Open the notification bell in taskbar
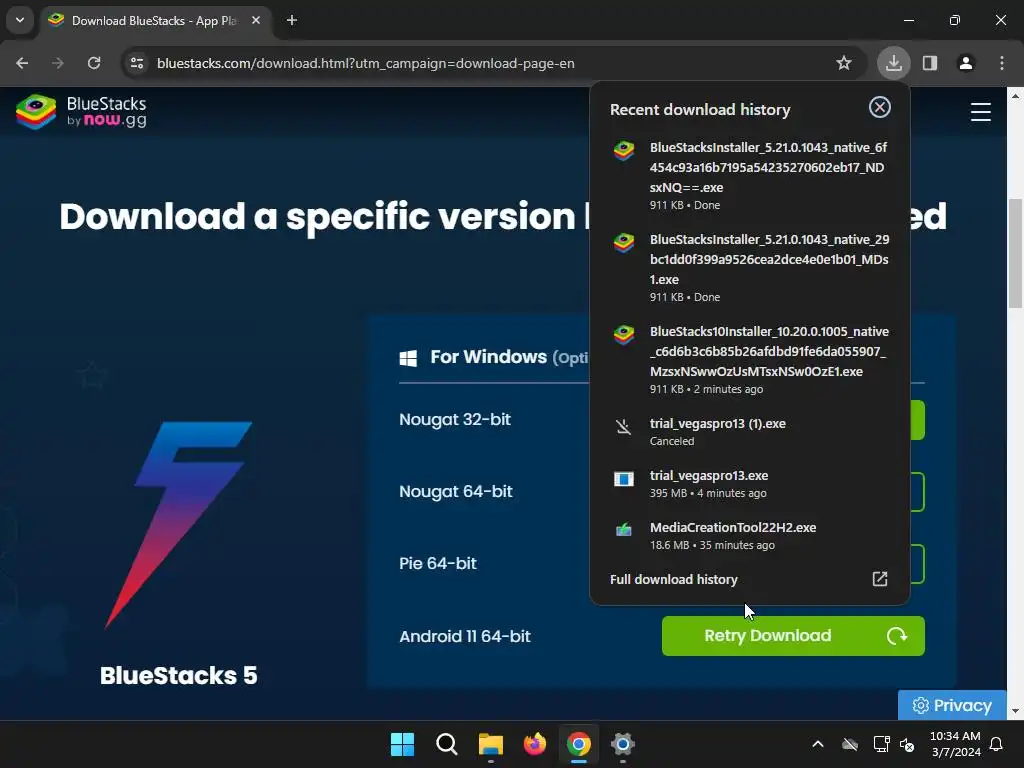The image size is (1024, 768). point(997,744)
